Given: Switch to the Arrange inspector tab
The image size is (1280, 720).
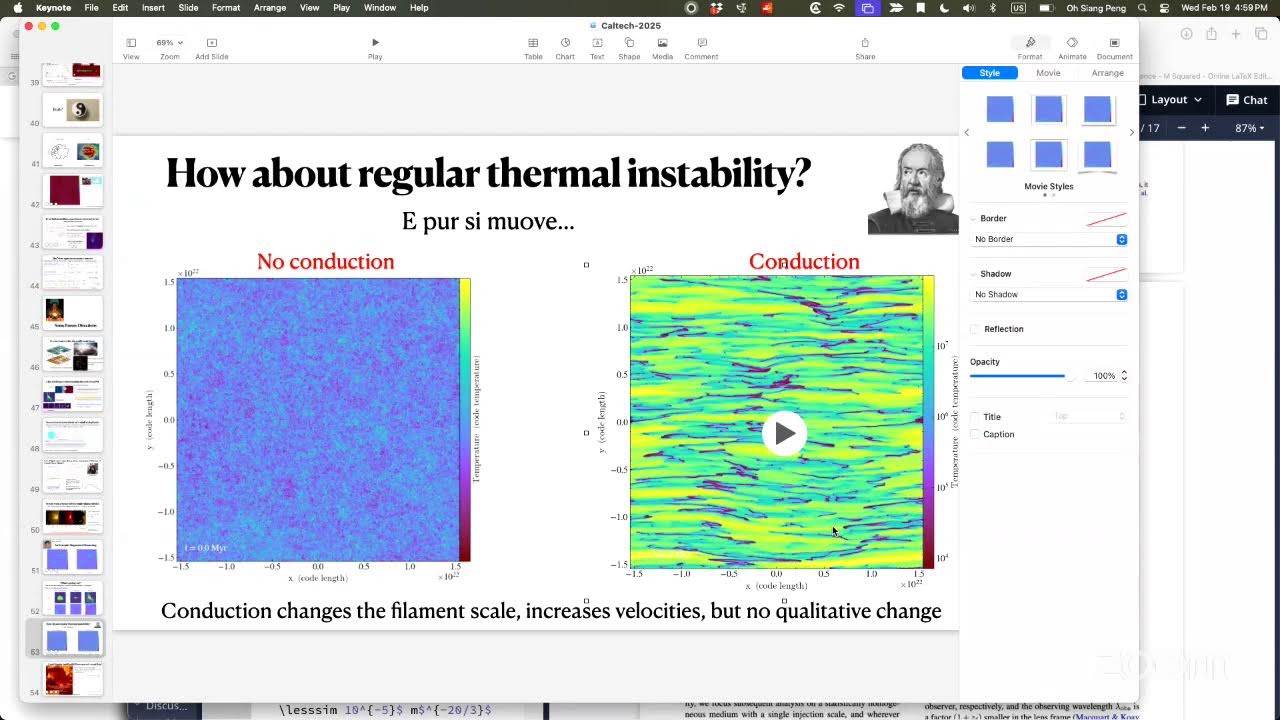Looking at the screenshot, I should 1107,73.
